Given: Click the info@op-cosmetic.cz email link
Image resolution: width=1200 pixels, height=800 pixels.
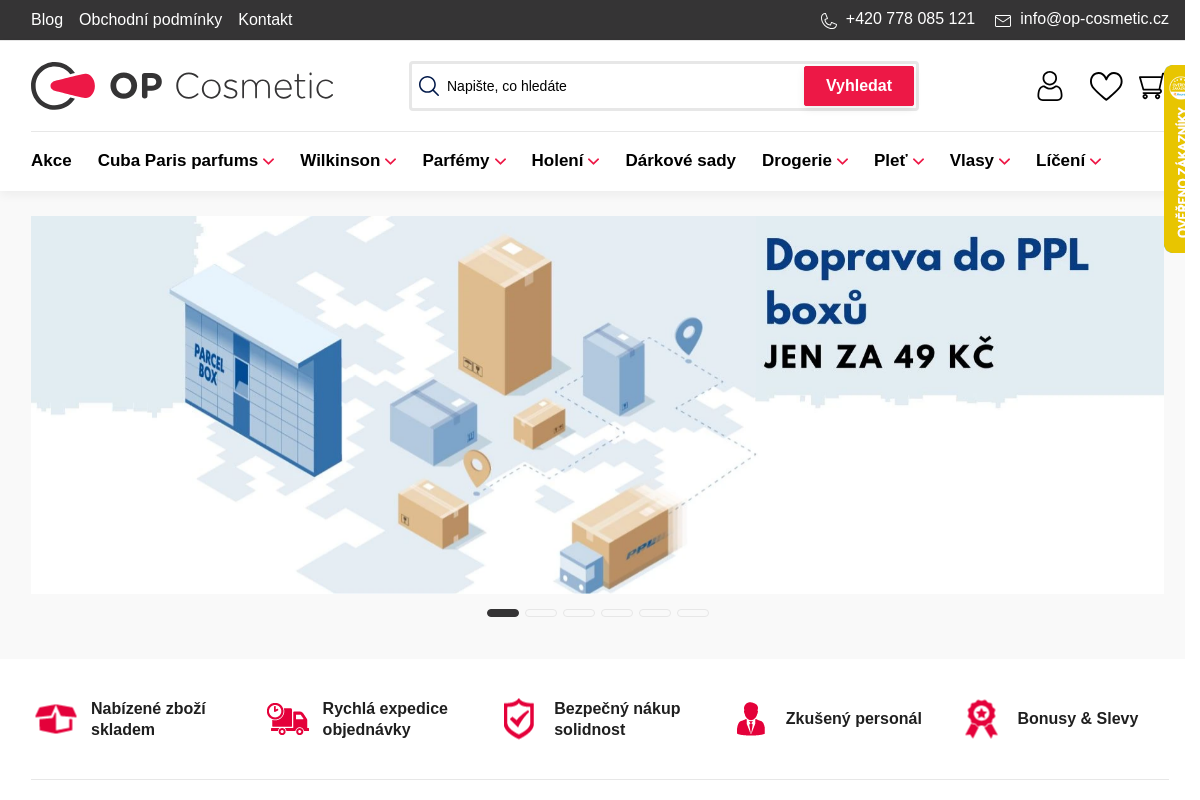Looking at the screenshot, I should [1094, 19].
